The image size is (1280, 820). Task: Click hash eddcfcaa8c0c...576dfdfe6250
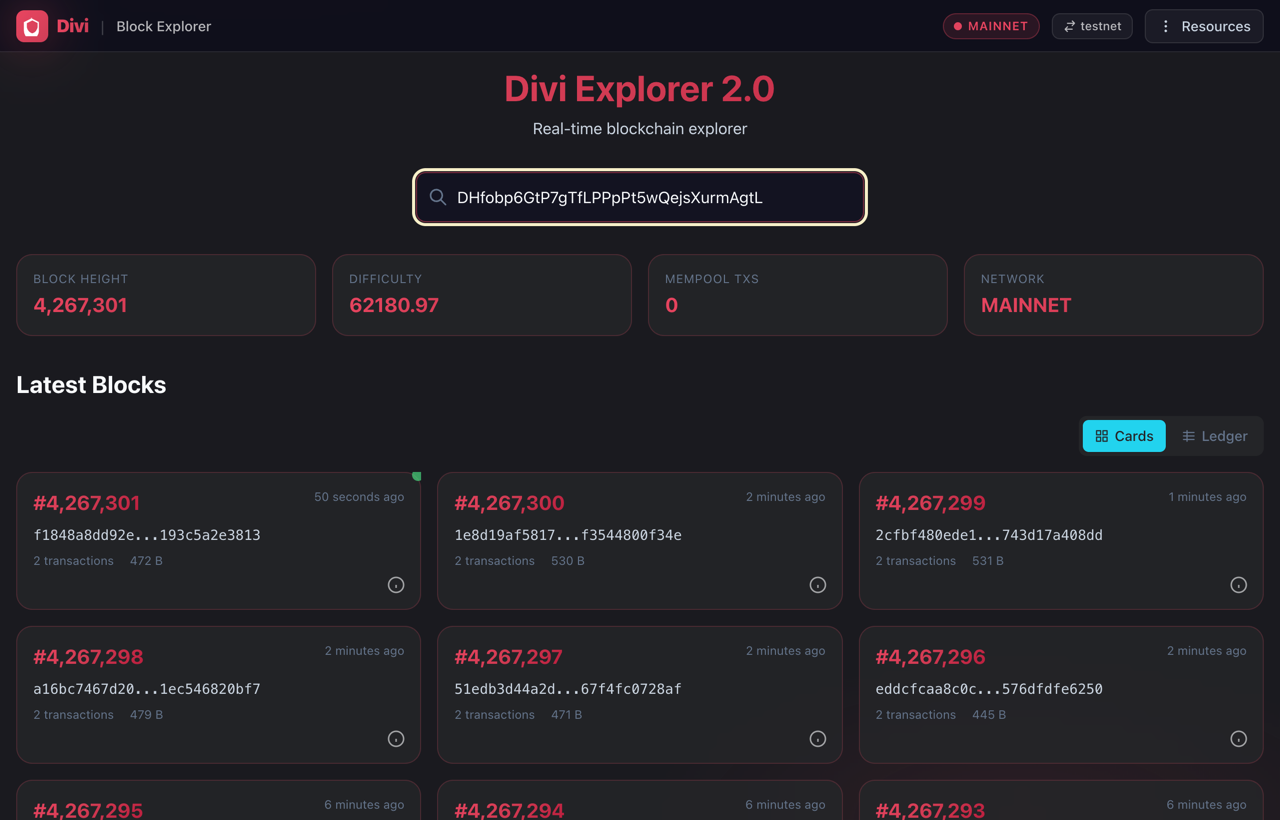coord(989,689)
